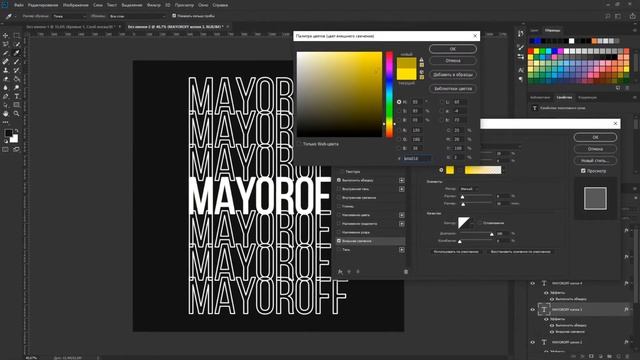Open the Окно menu

pyautogui.click(x=203, y=5)
